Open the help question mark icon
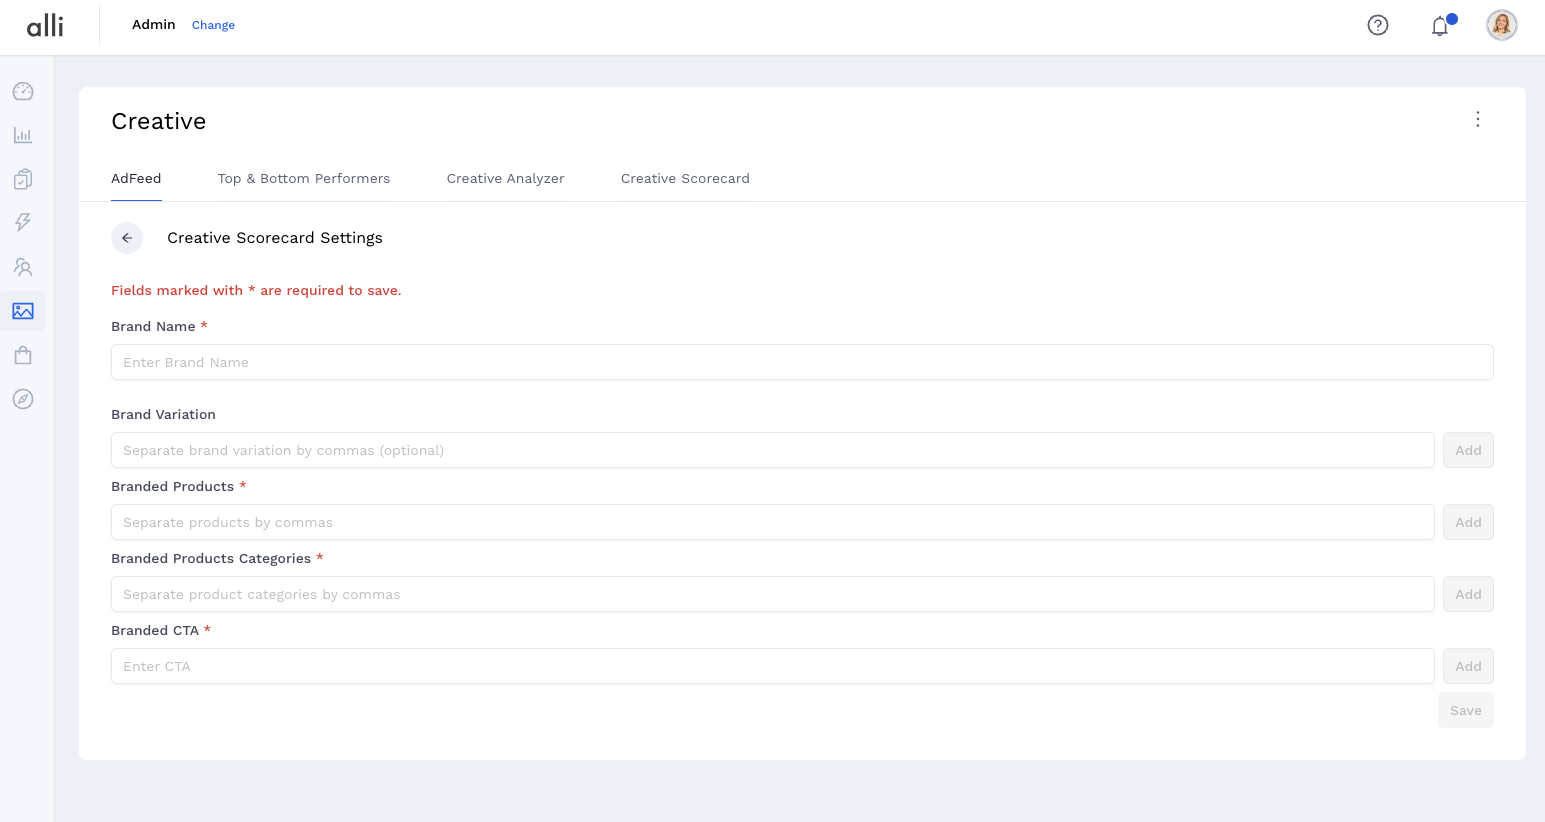The image size is (1545, 822). click(1378, 25)
